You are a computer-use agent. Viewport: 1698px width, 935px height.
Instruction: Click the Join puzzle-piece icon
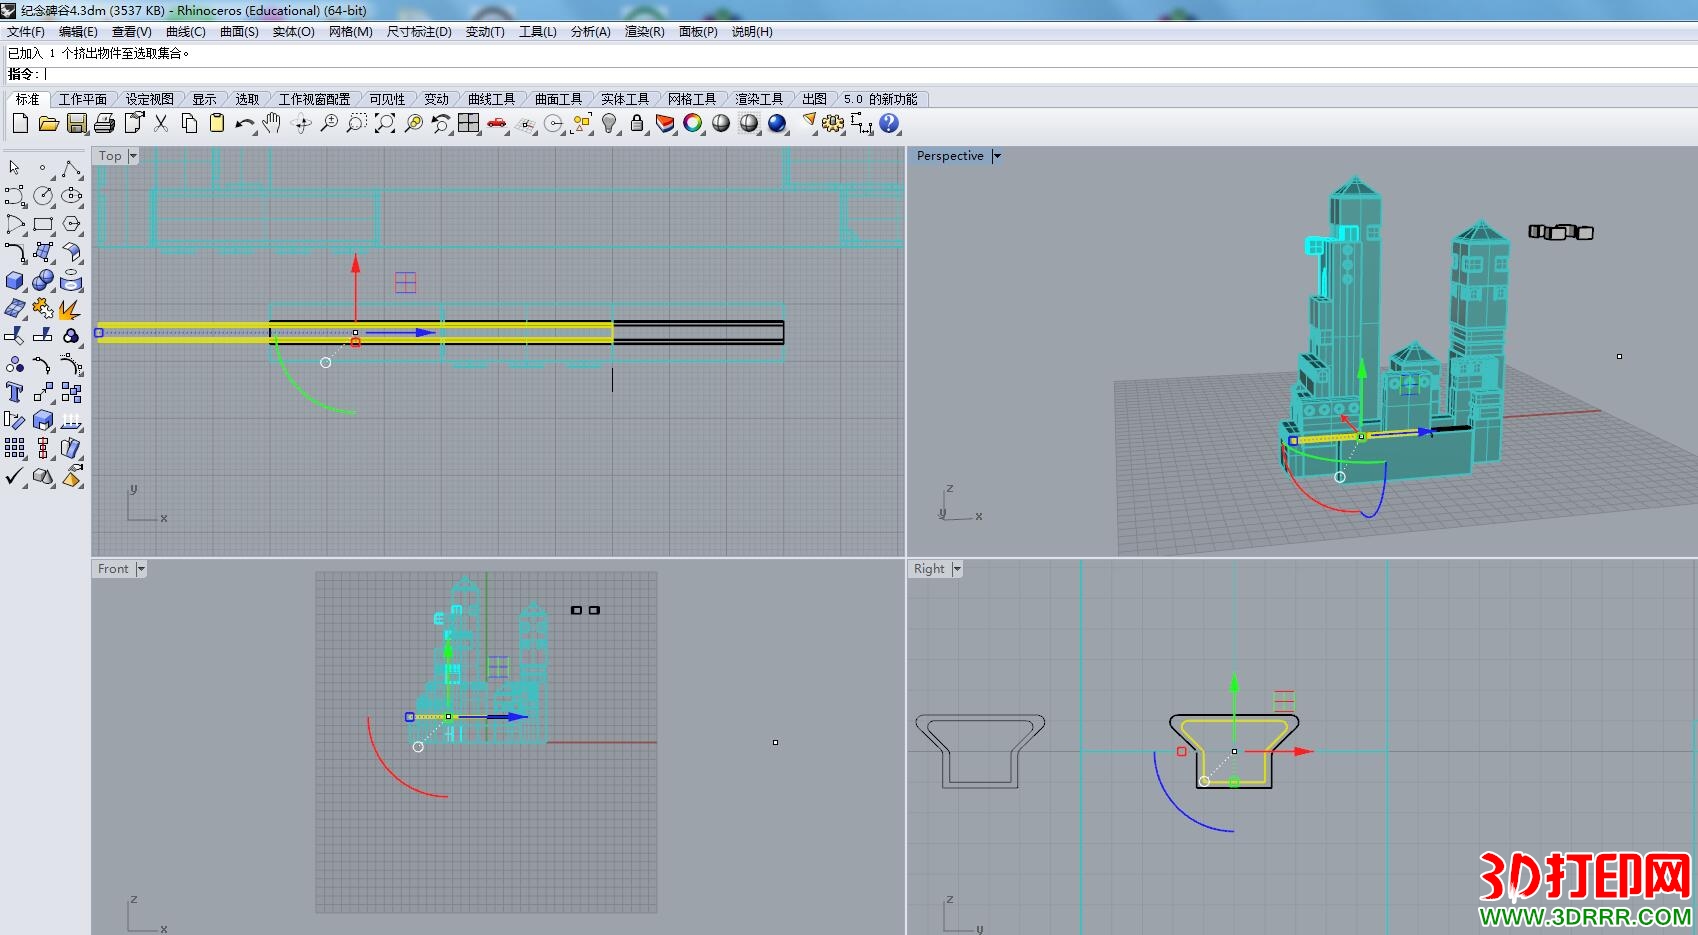43,308
